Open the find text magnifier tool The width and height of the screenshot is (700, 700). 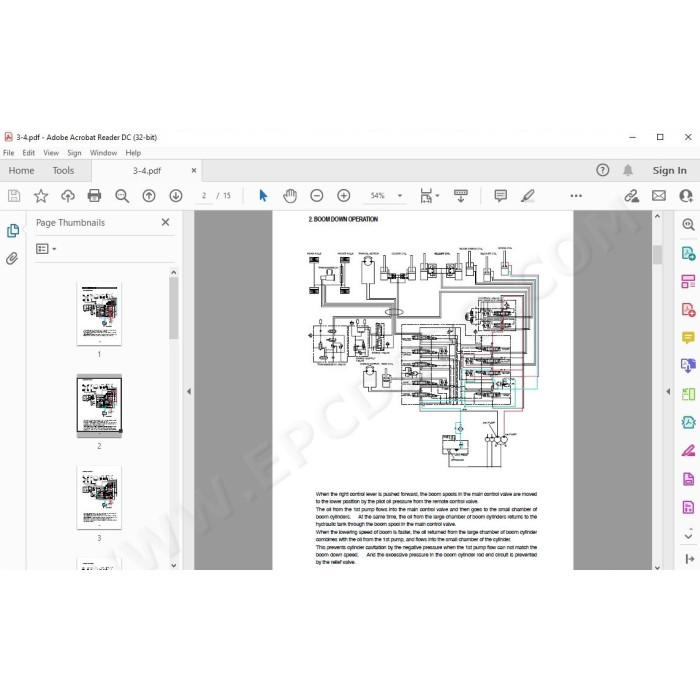click(x=122, y=196)
